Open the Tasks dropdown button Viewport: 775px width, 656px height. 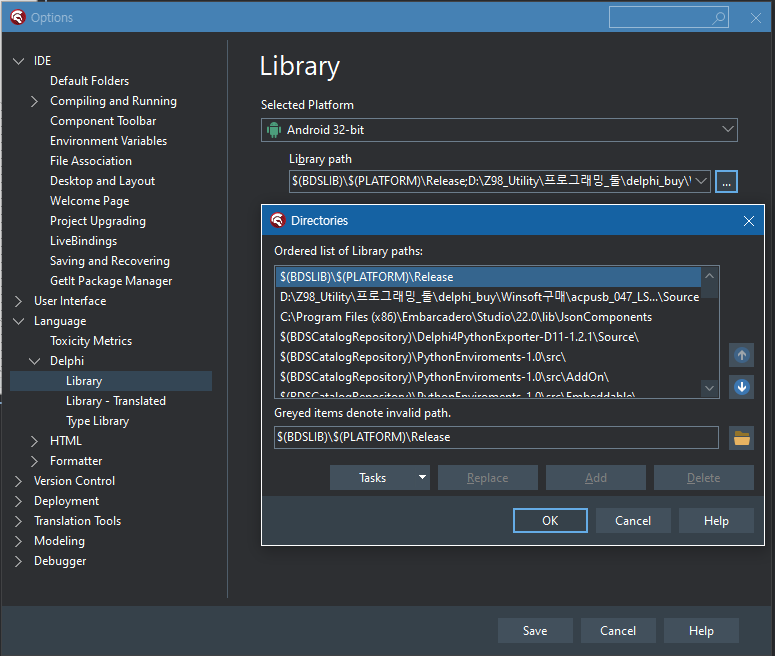(x=380, y=478)
